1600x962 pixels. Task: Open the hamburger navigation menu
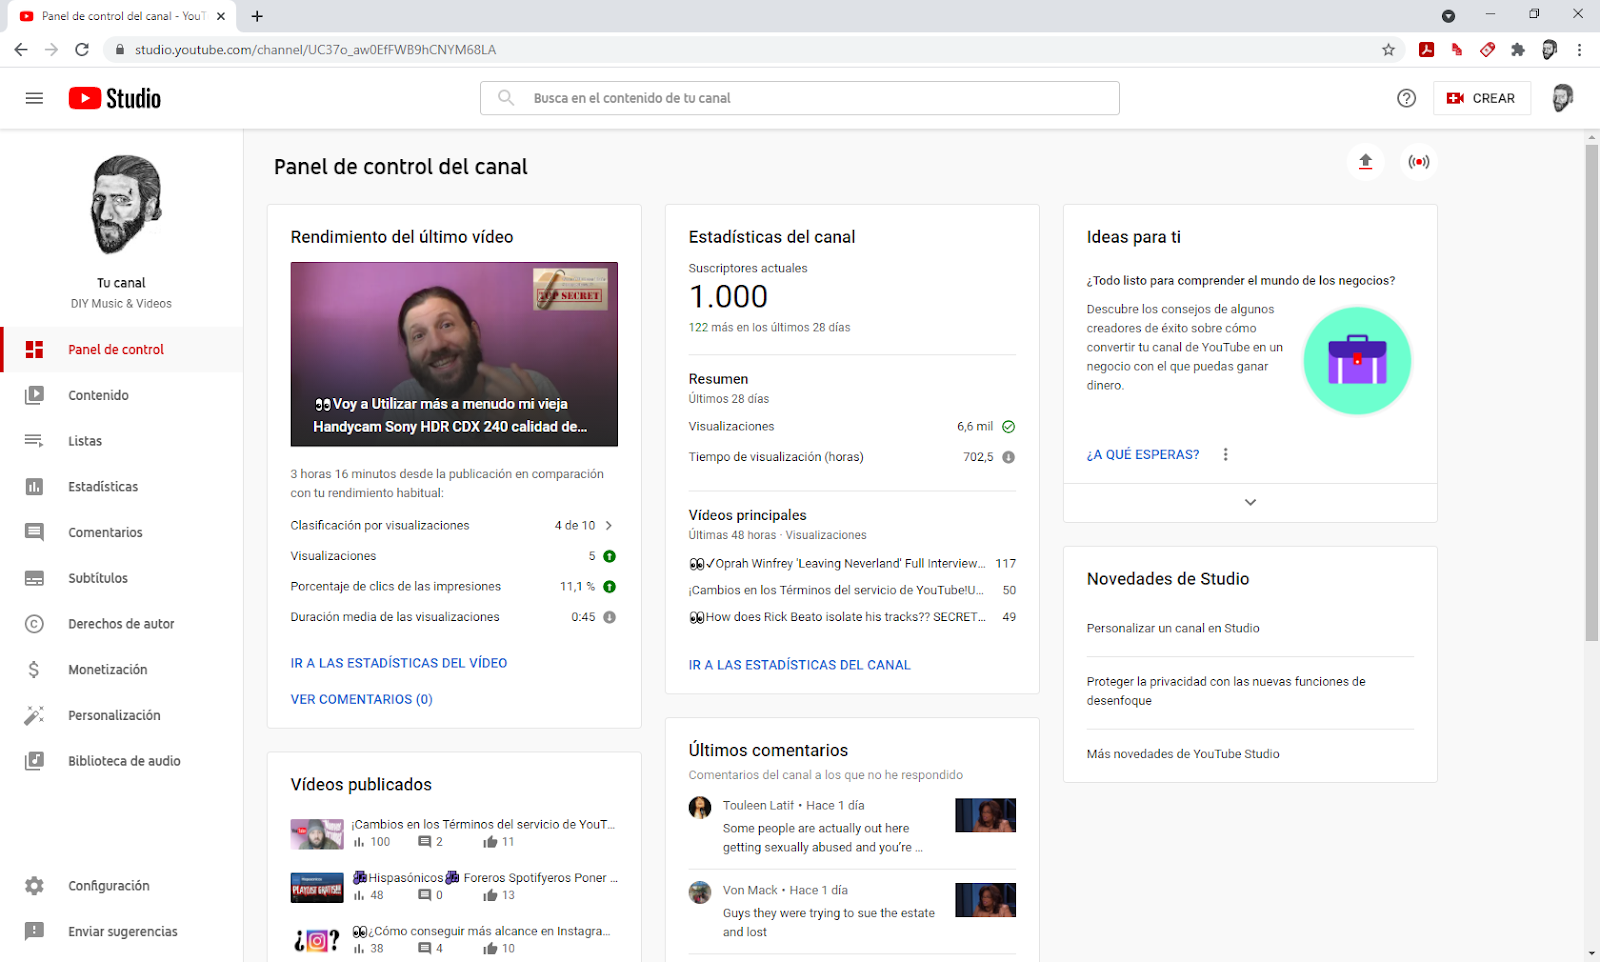pyautogui.click(x=34, y=98)
